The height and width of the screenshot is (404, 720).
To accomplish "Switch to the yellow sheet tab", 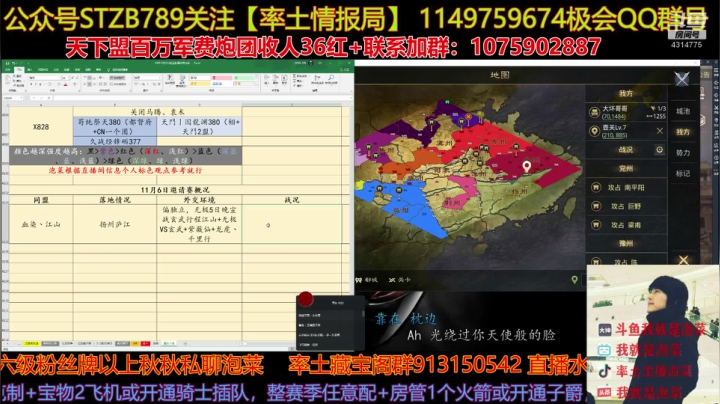I will click(x=31, y=343).
